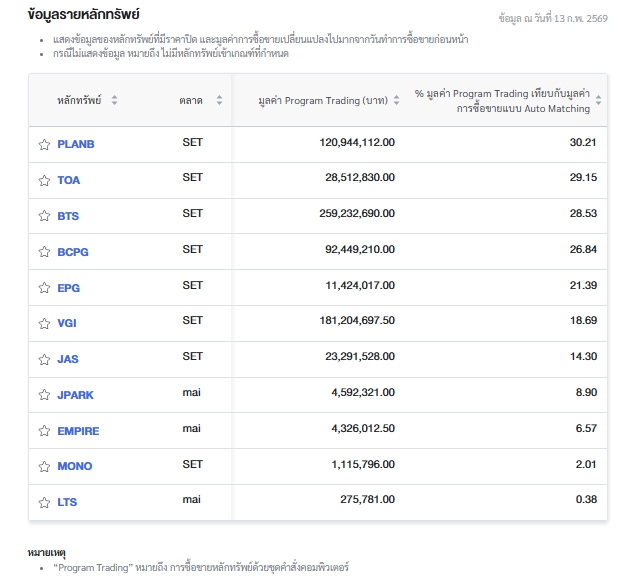Toggle the star next to JPARK
The width and height of the screenshot is (627, 577).
pos(44,395)
